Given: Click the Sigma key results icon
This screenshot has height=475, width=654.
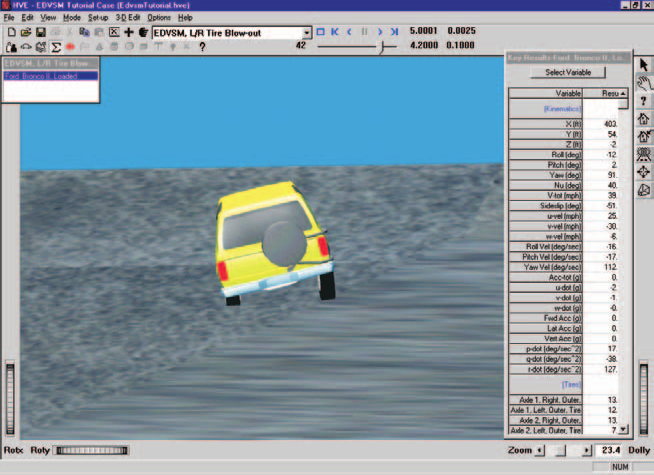Looking at the screenshot, I should click(55, 47).
